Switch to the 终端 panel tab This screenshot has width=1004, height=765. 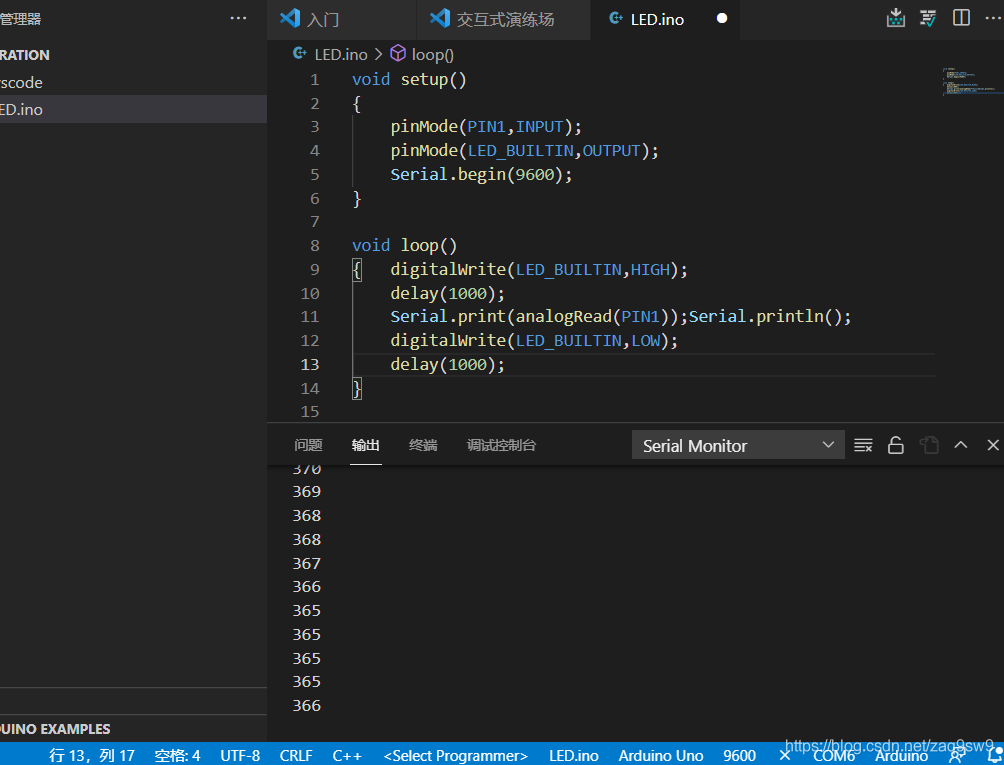(423, 445)
